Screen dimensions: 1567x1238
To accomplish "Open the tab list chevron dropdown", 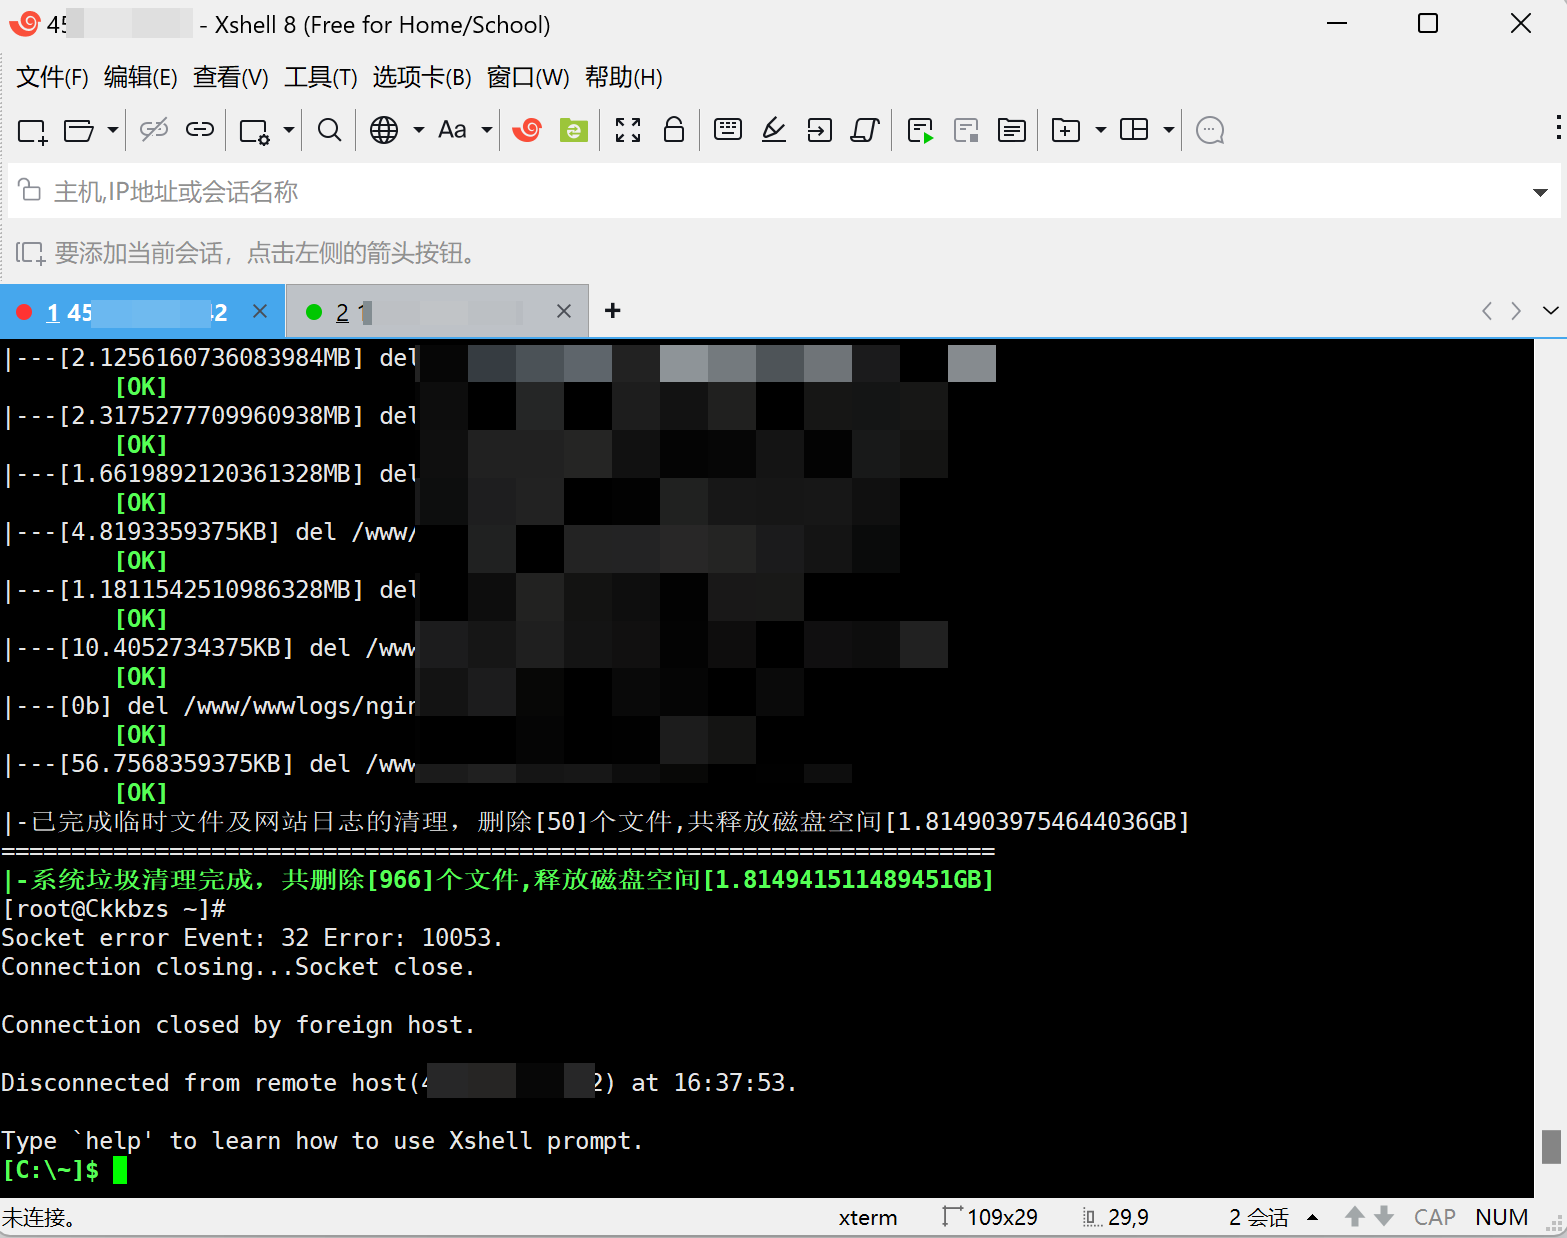I will coord(1550,311).
